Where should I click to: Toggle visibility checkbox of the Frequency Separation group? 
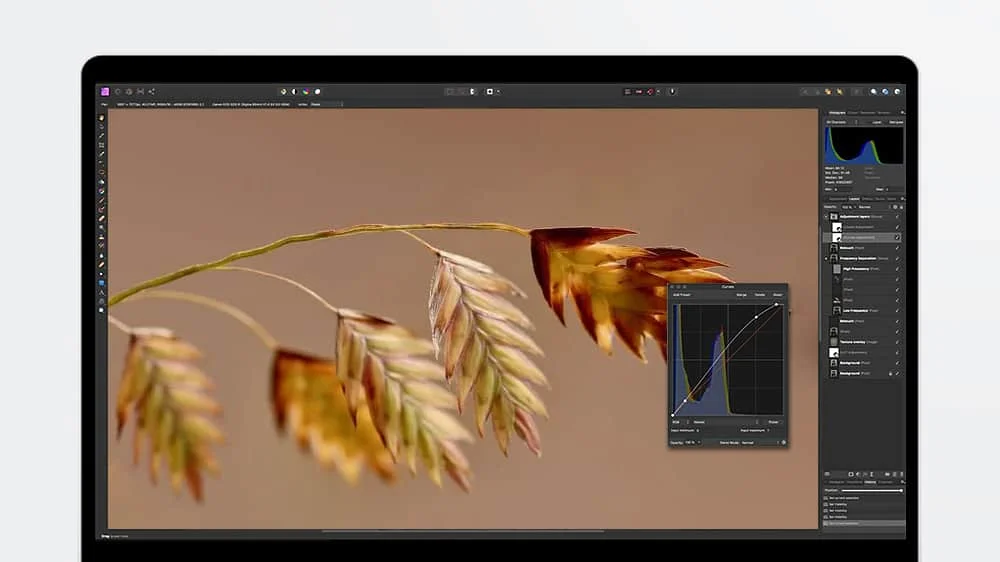[x=897, y=258]
